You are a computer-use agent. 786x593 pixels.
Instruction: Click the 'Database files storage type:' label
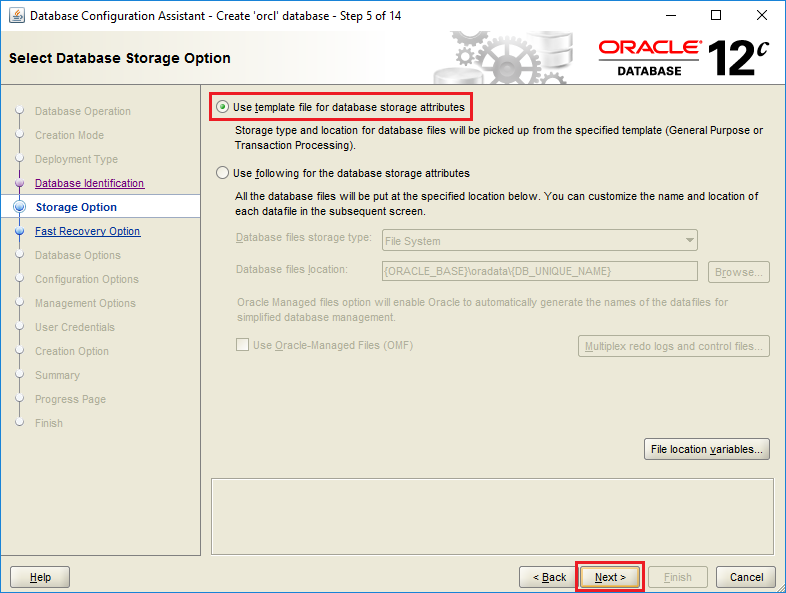pos(304,237)
